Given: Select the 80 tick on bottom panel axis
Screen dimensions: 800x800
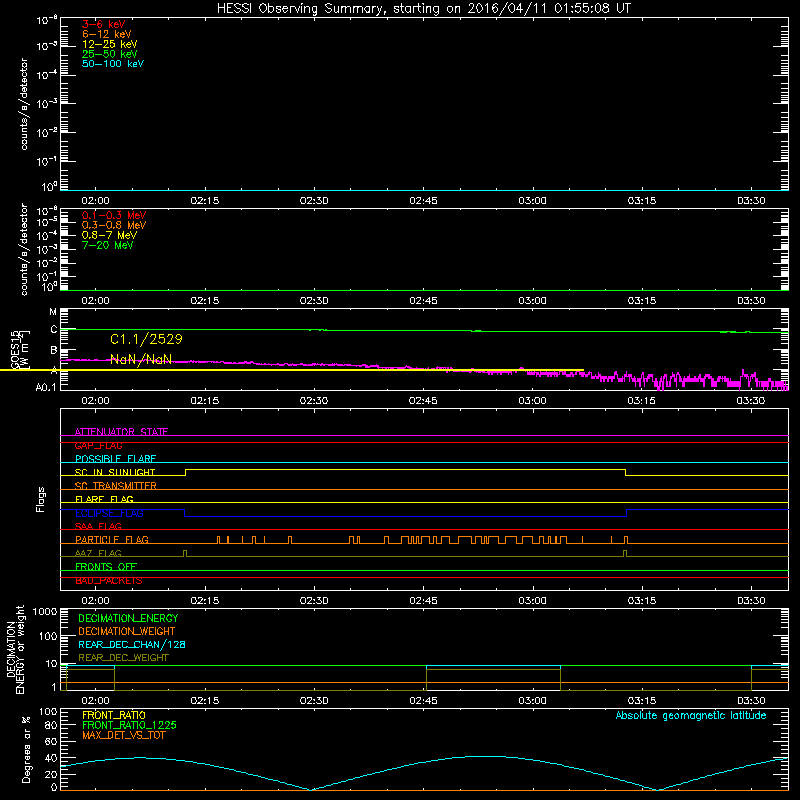Looking at the screenshot, I should (x=51, y=725).
